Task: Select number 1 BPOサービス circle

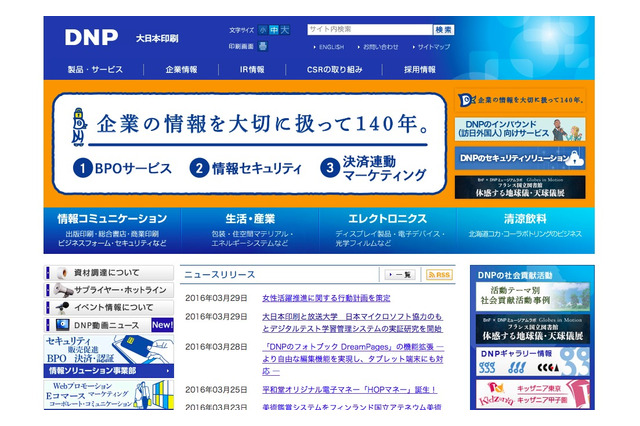Action: (x=82, y=168)
